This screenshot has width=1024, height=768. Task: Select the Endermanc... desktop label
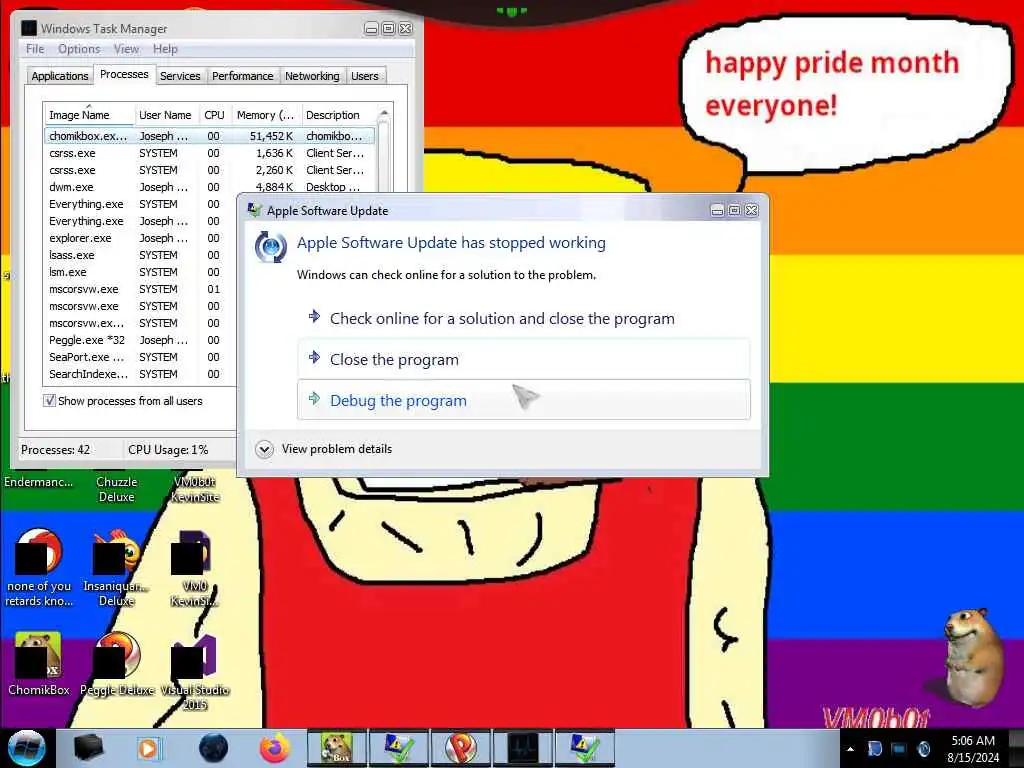[39, 482]
